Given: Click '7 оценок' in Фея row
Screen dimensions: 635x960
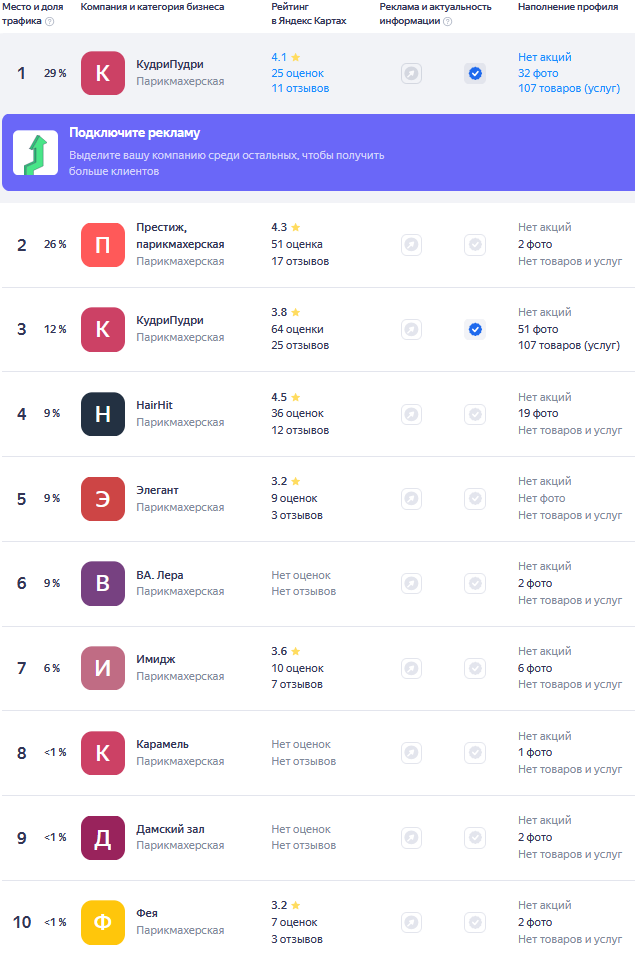Looking at the screenshot, I should [x=295, y=923].
